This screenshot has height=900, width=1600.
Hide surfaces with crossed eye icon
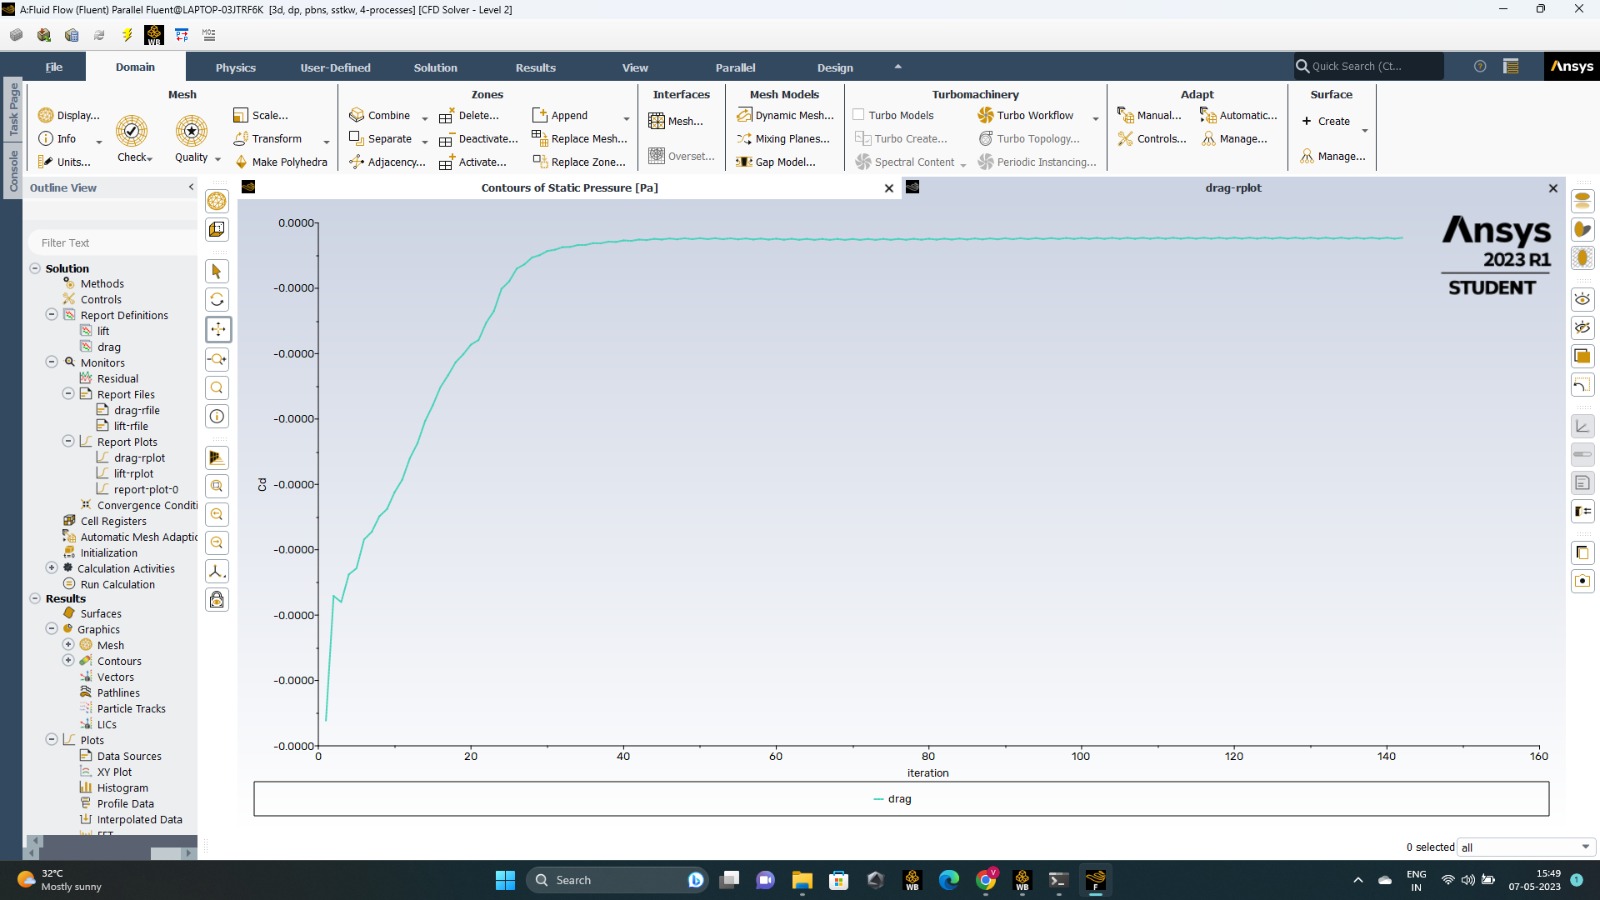tap(1582, 327)
